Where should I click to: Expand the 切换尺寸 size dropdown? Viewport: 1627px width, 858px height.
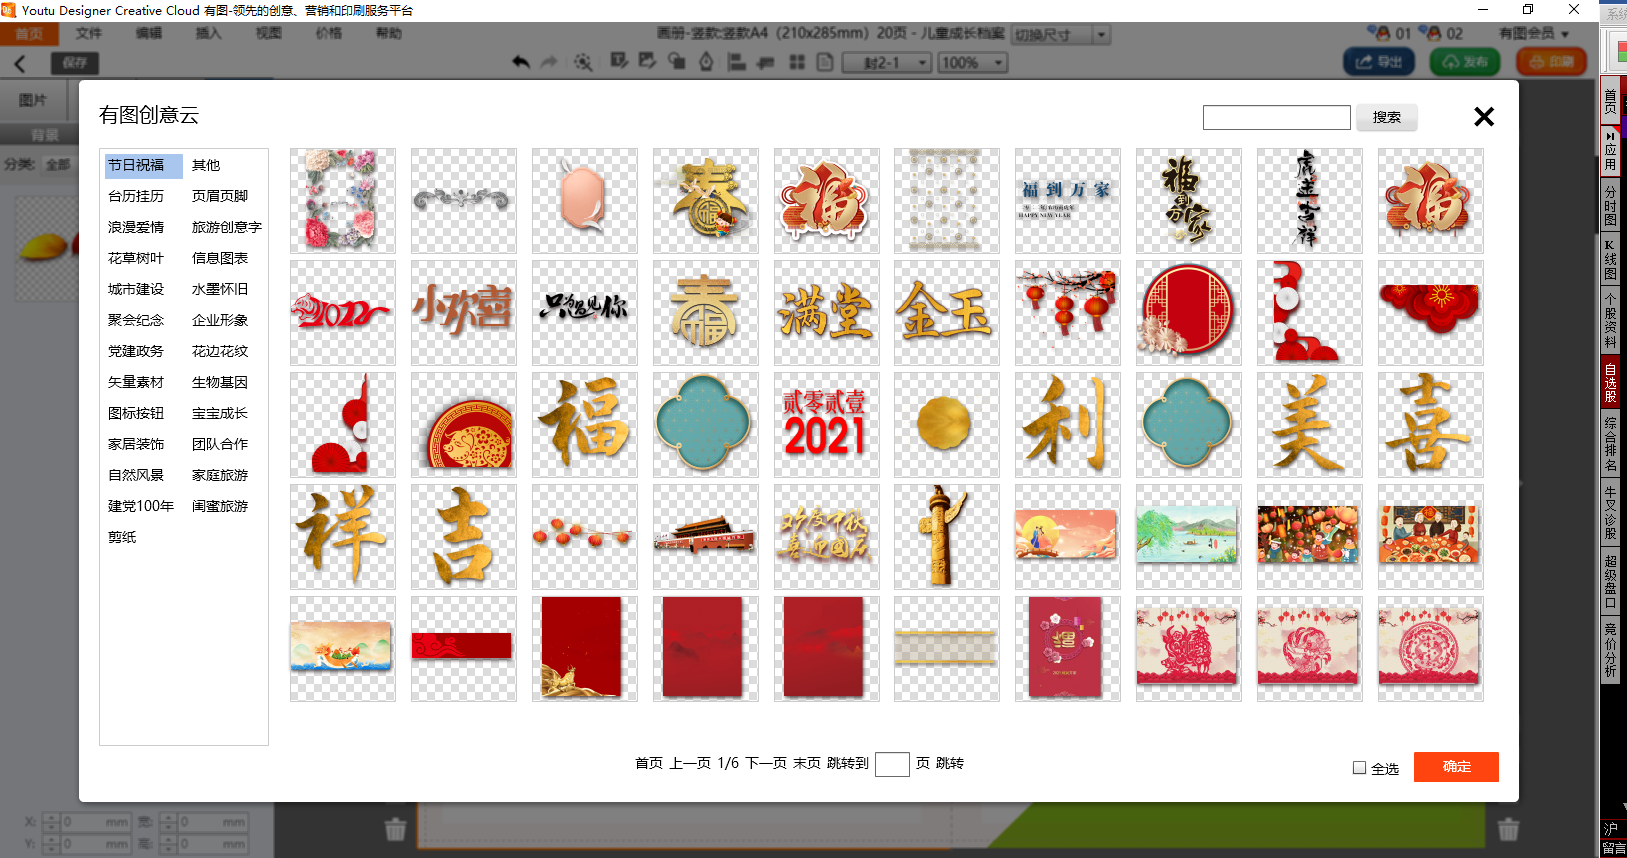point(1101,35)
